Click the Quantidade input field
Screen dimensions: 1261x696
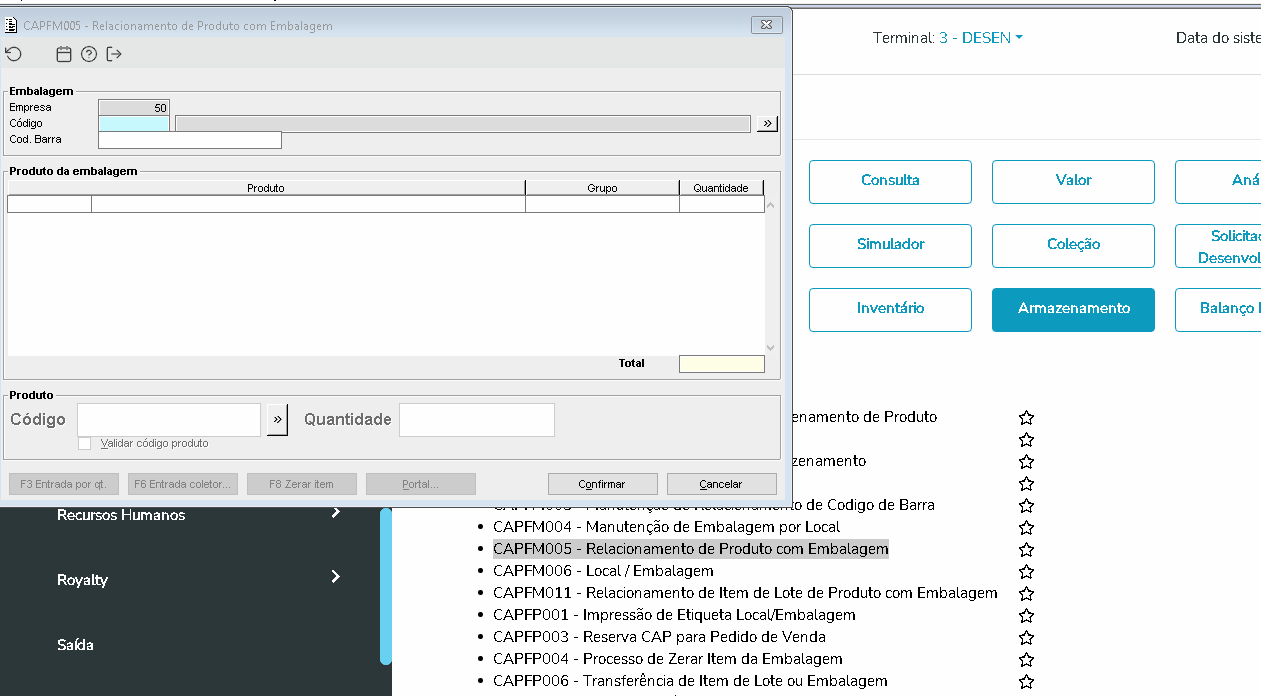coord(477,420)
